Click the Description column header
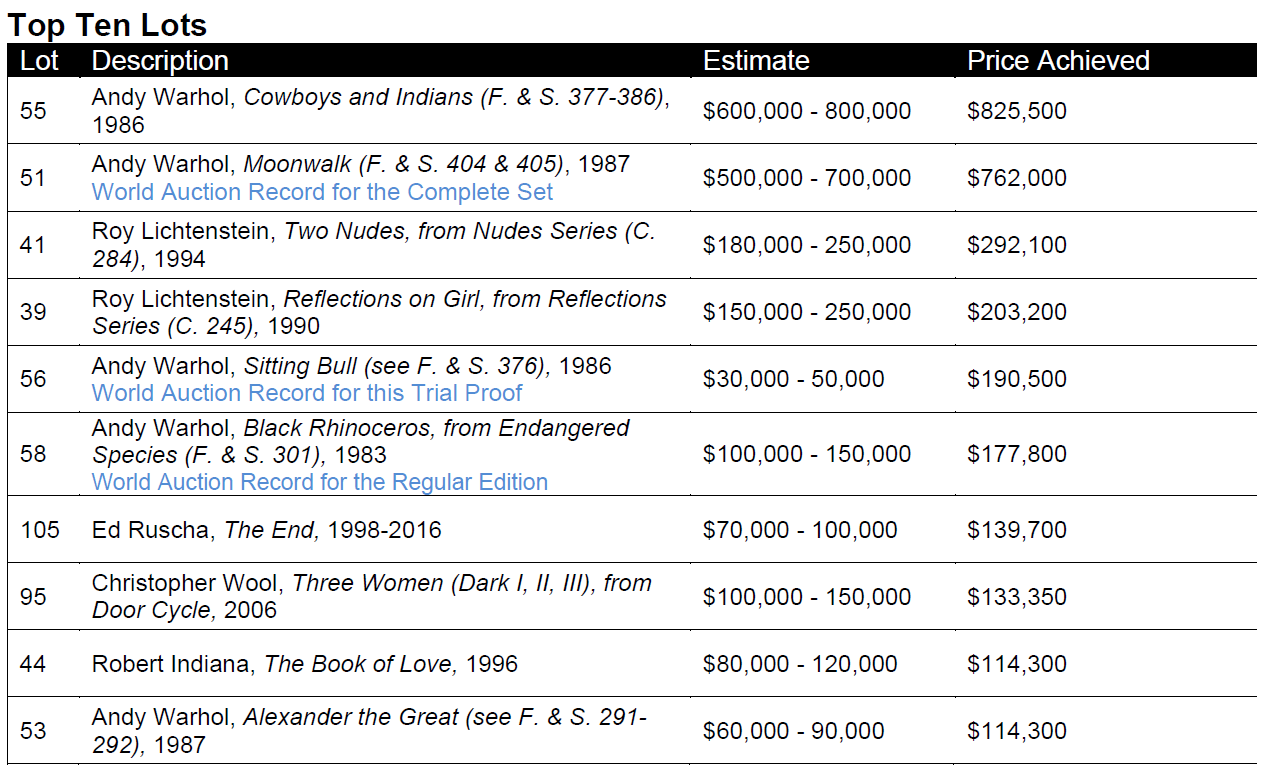This screenshot has height=766, width=1261. click(160, 61)
